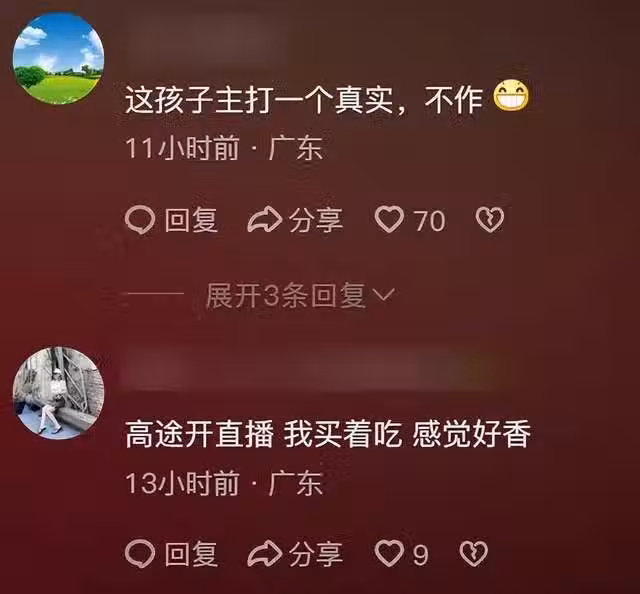640x594 pixels.
Task: Tap the comment text 高途开直播 我买着吃
Action: [264, 434]
